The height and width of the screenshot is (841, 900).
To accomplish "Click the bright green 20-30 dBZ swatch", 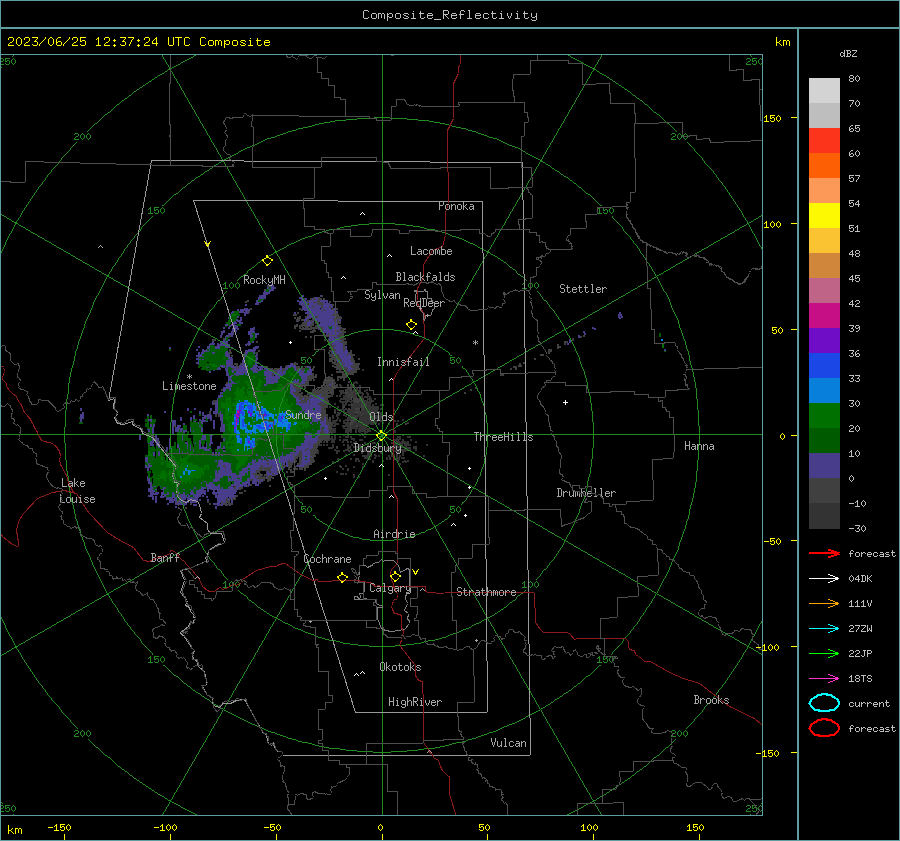I will point(824,416).
